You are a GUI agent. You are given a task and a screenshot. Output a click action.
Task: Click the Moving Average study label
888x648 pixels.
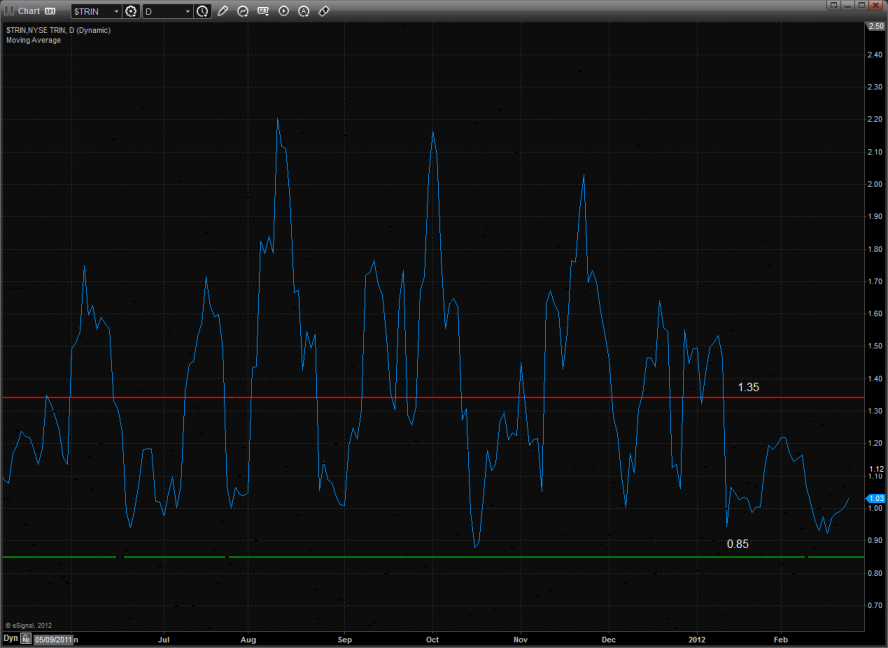[33, 40]
